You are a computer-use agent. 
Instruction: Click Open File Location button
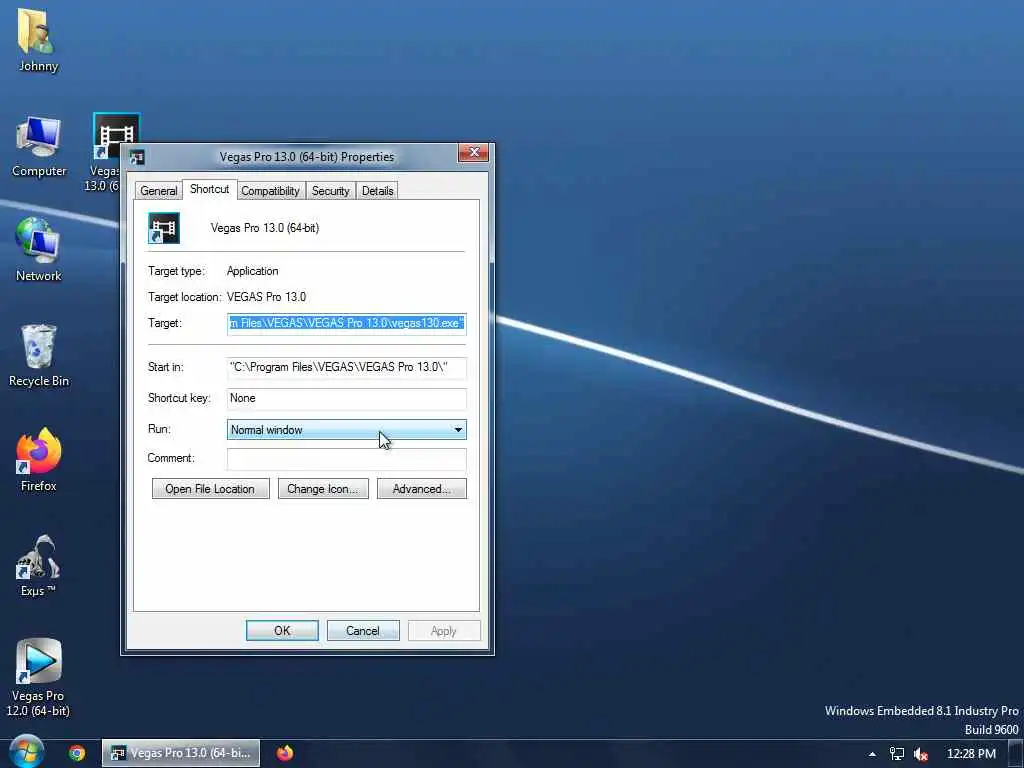pos(210,489)
